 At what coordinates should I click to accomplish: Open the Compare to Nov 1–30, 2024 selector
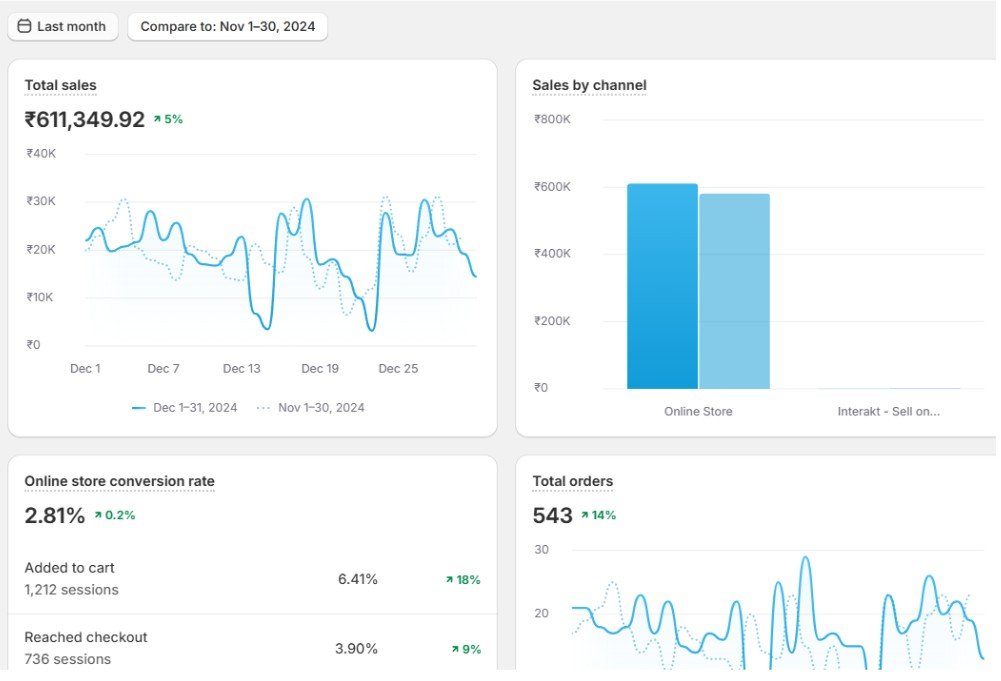pos(227,26)
